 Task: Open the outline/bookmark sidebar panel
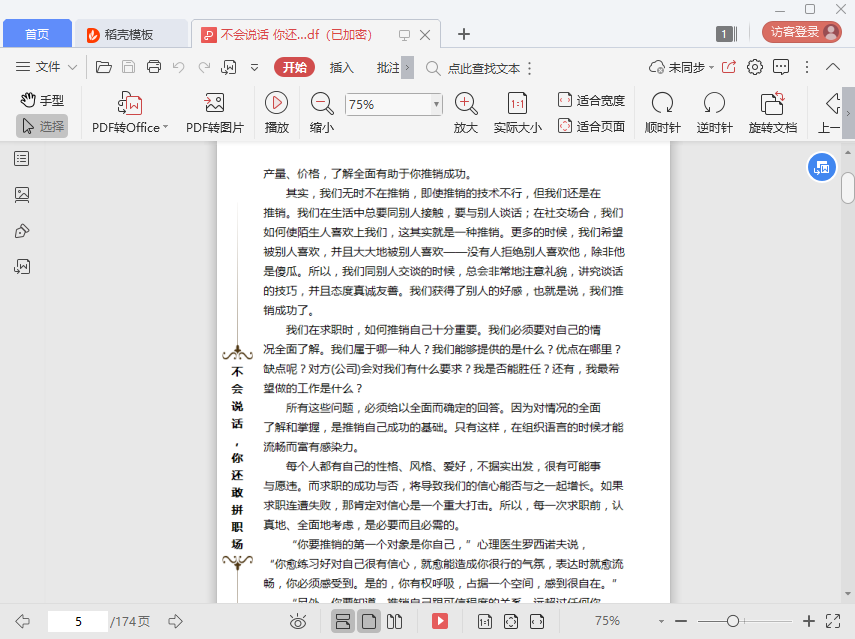pyautogui.click(x=22, y=159)
